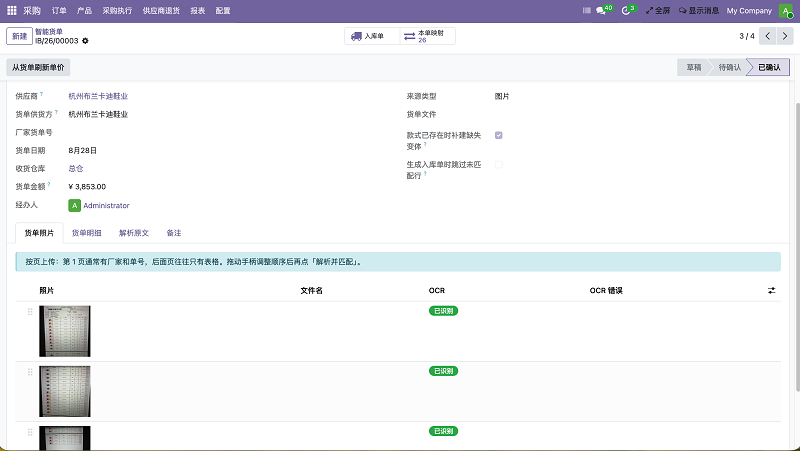Click the 来源类型 value 图片
Viewport: 800px width, 451px height.
[502, 96]
